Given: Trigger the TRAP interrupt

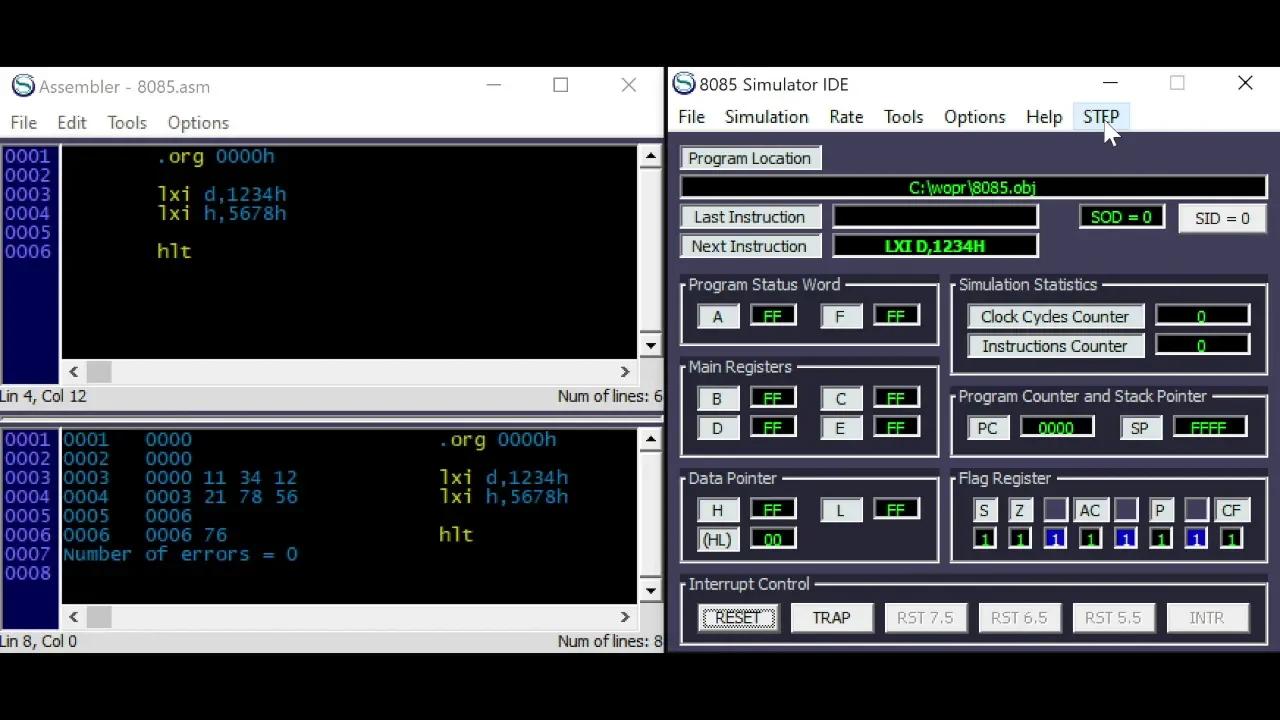Looking at the screenshot, I should [831, 617].
